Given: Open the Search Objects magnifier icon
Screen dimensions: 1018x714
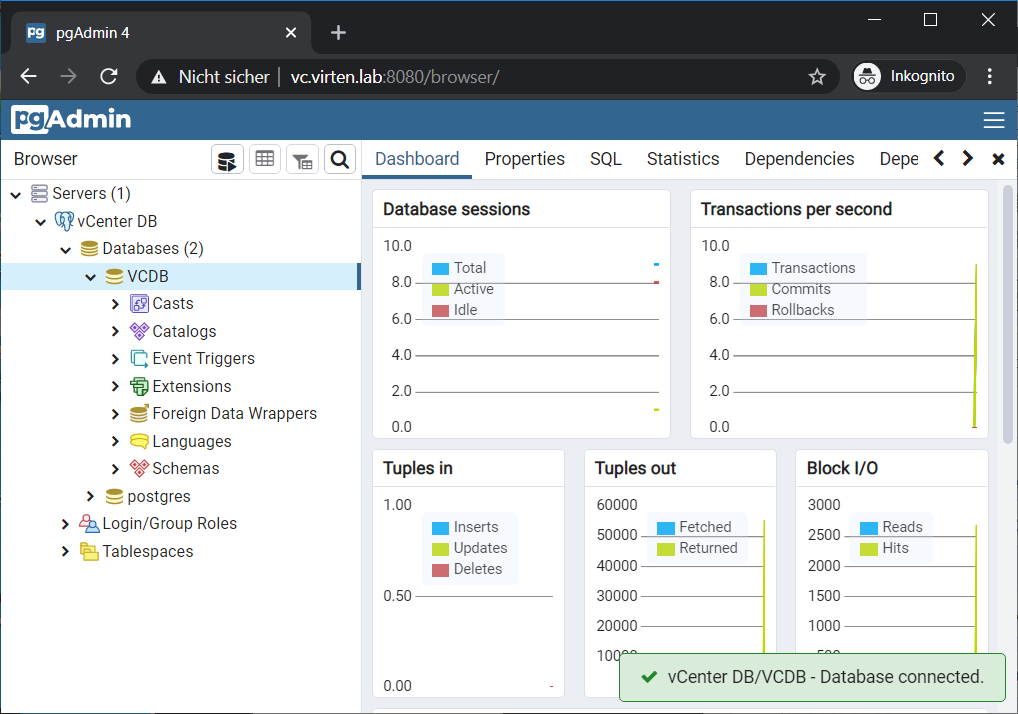Looking at the screenshot, I should pyautogui.click(x=340, y=160).
